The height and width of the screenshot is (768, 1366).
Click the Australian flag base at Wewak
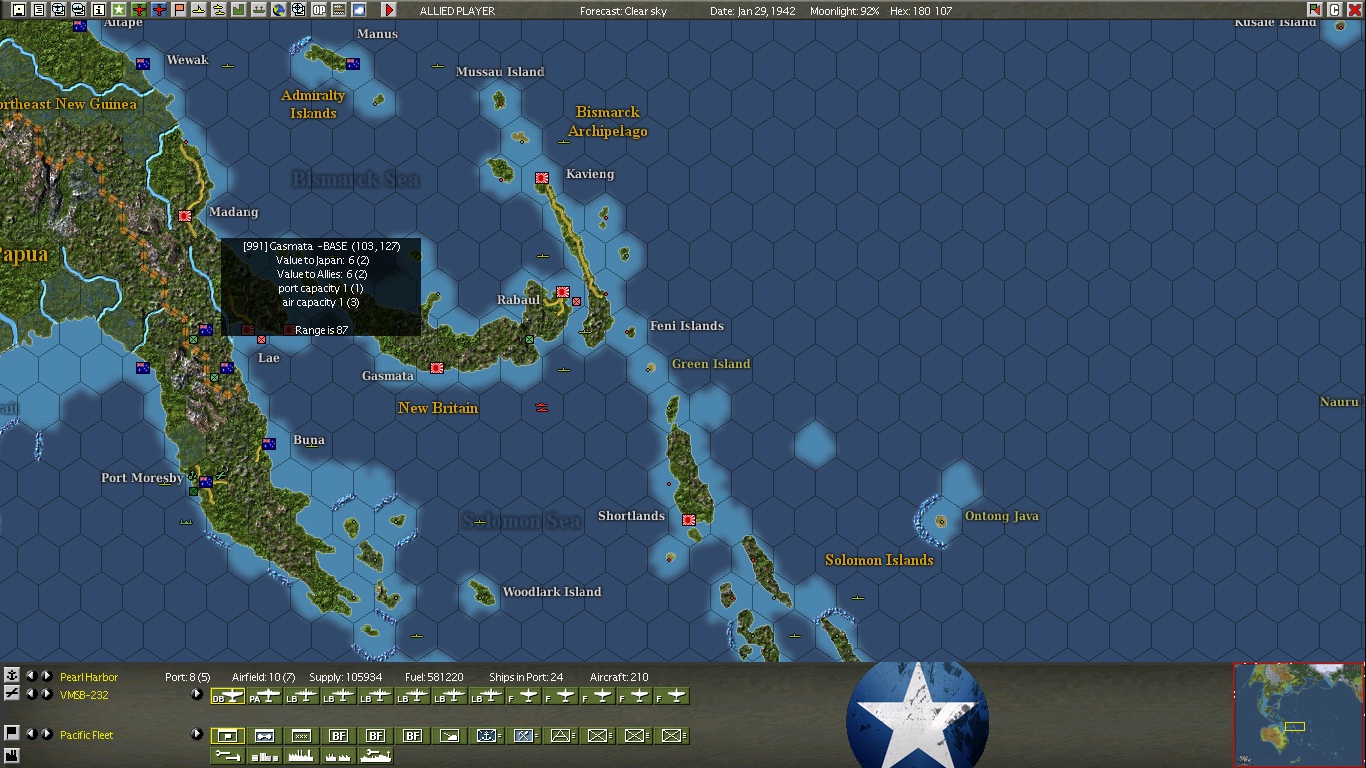pos(143,64)
